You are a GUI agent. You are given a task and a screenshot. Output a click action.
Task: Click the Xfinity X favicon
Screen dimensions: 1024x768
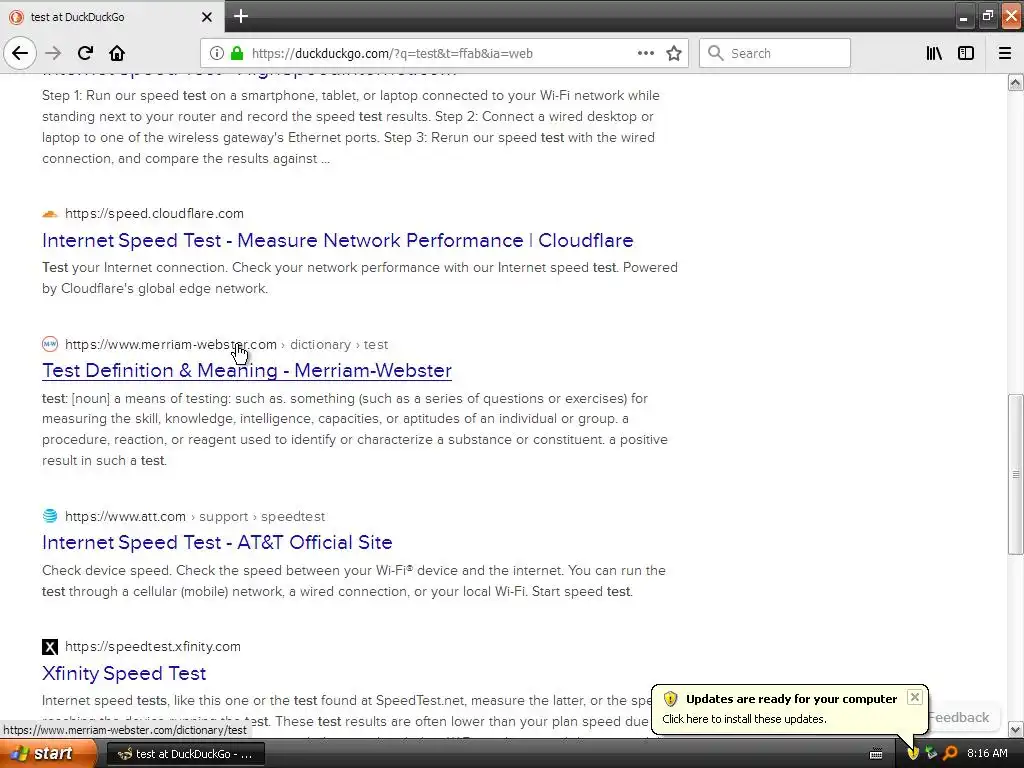tap(50, 647)
